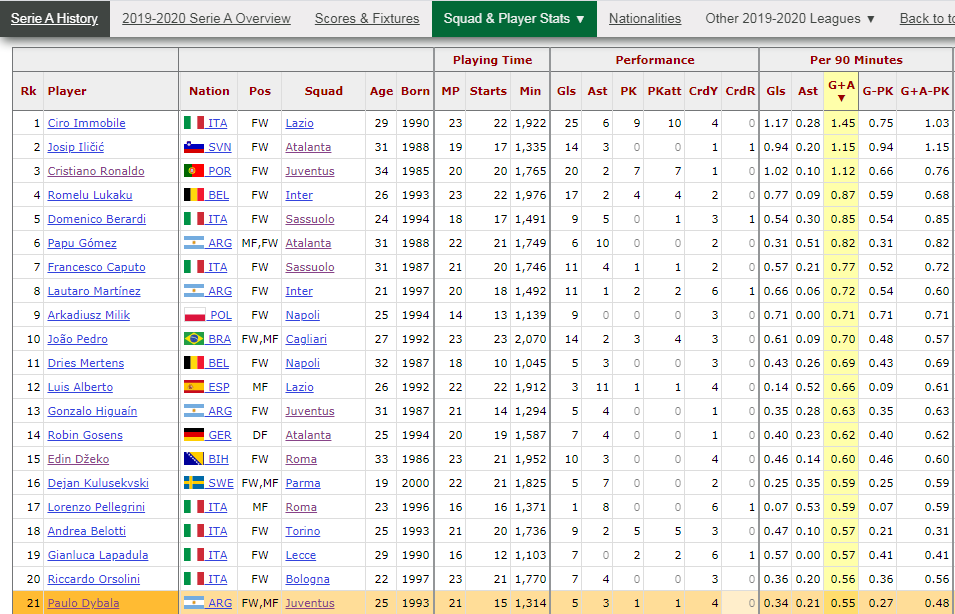
Task: Open Cristiano Ronaldo player page
Action: coord(96,171)
